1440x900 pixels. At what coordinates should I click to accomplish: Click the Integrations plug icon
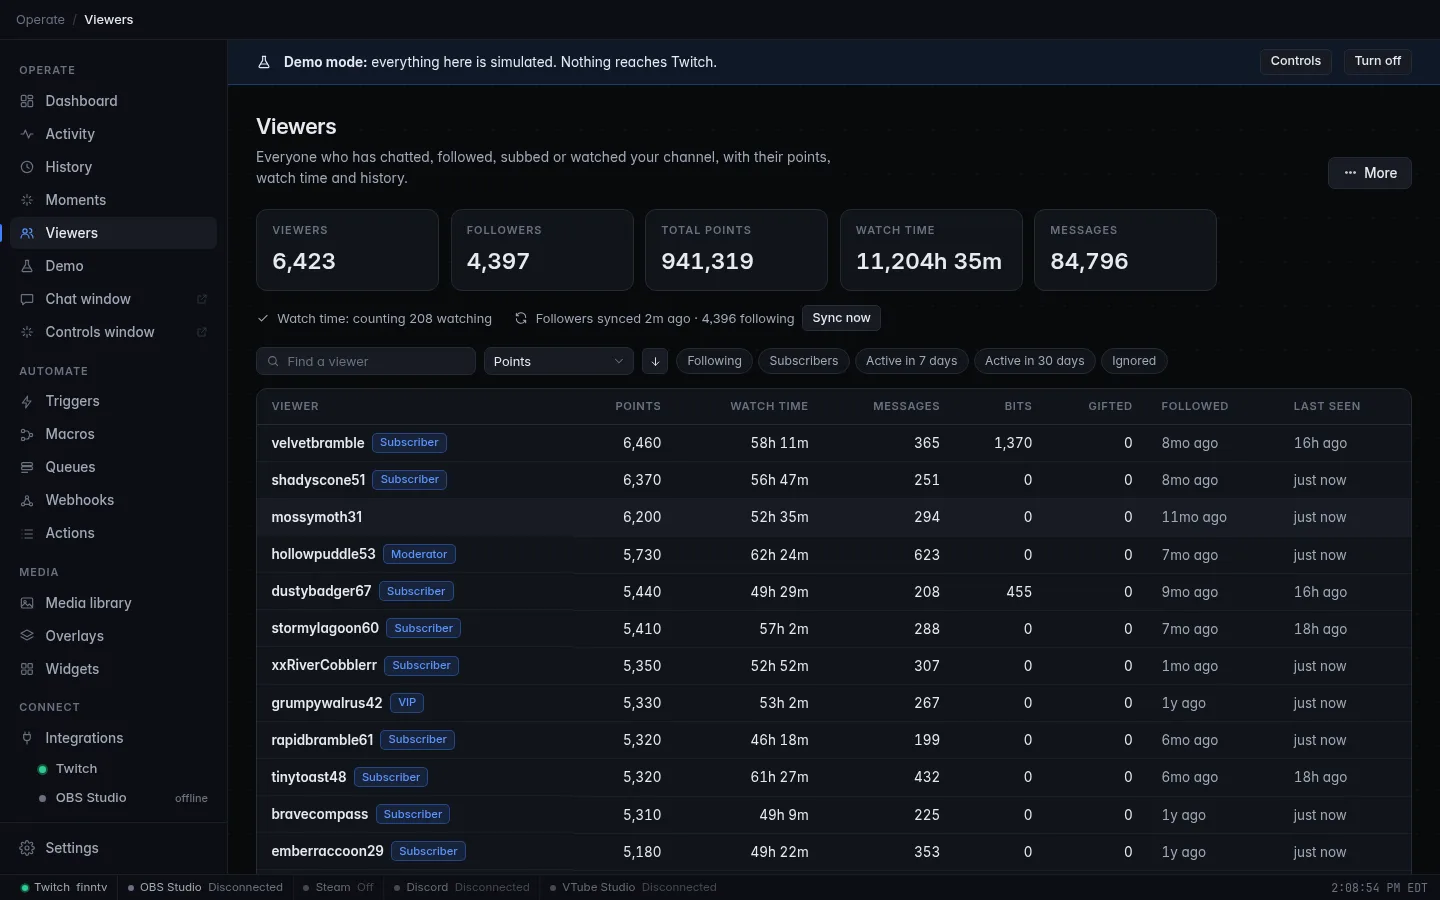(27, 738)
